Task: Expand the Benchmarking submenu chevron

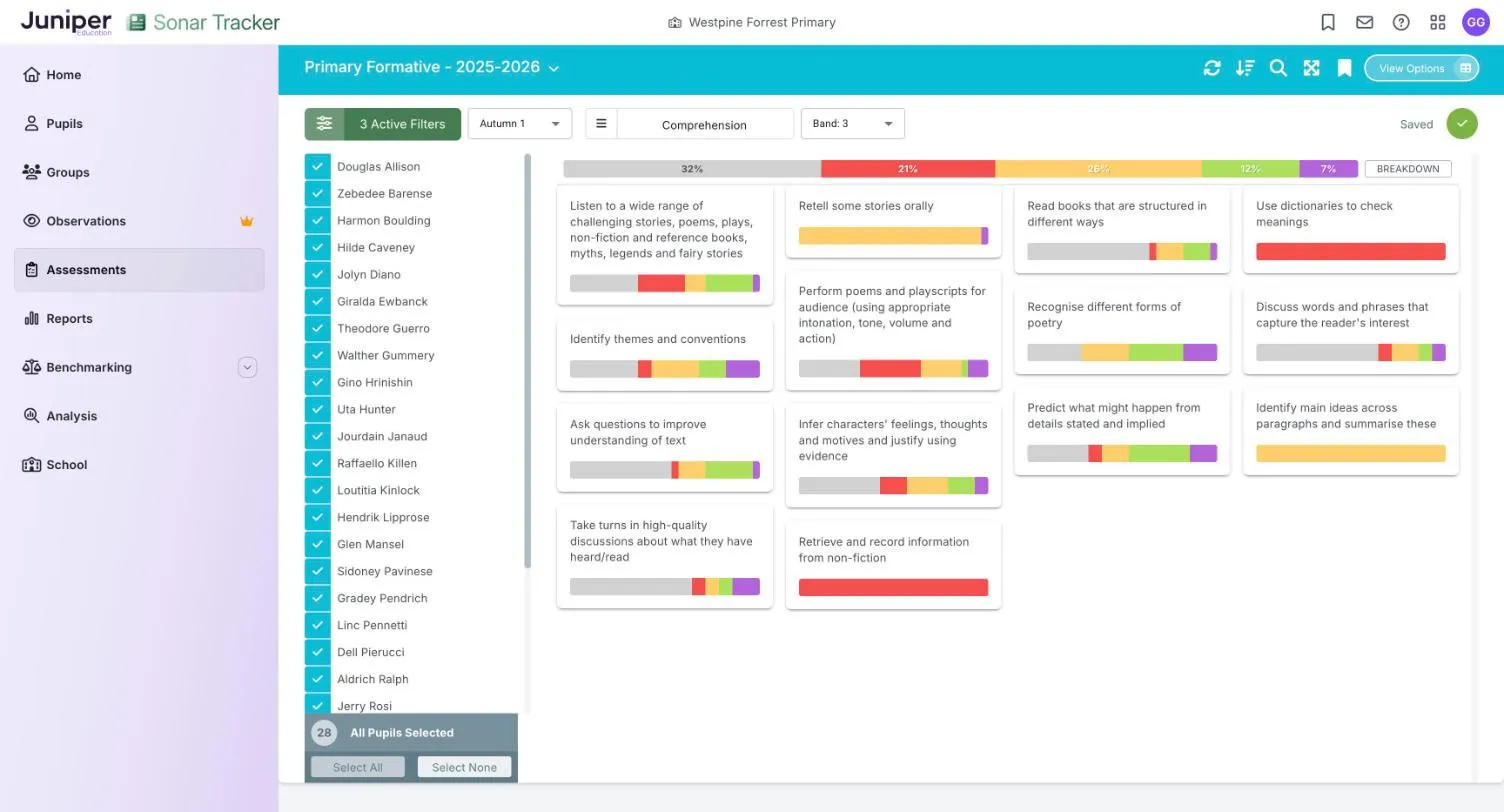Action: click(247, 368)
